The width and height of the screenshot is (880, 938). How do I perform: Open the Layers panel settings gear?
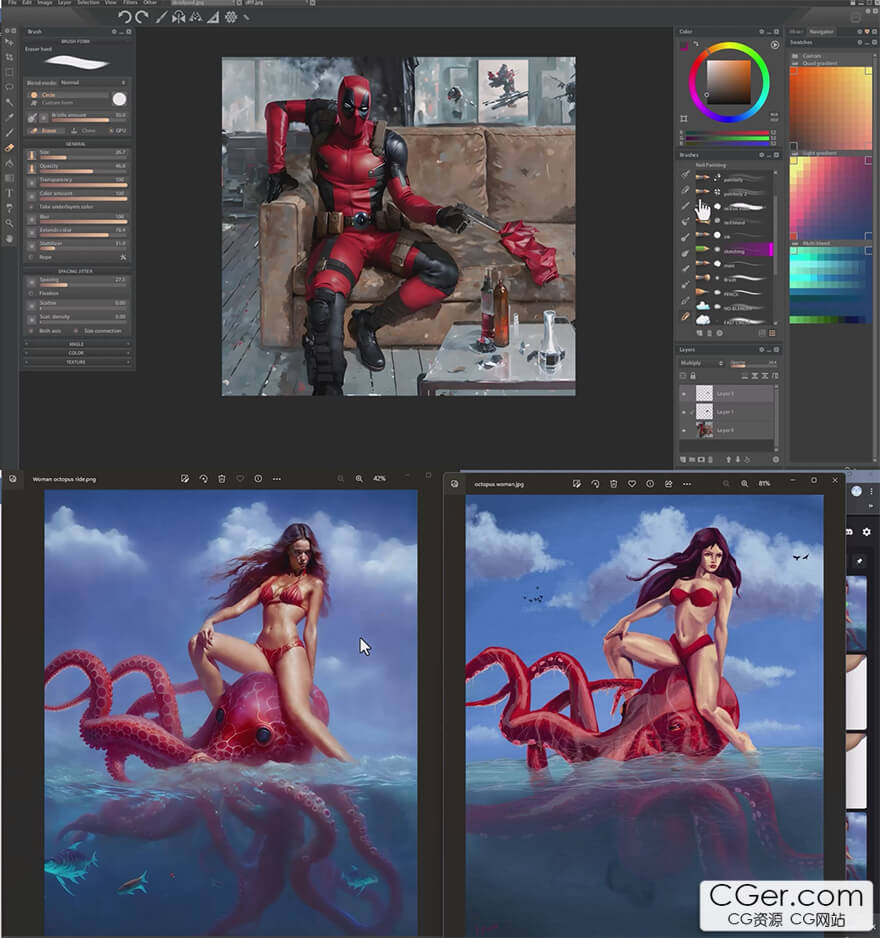762,349
